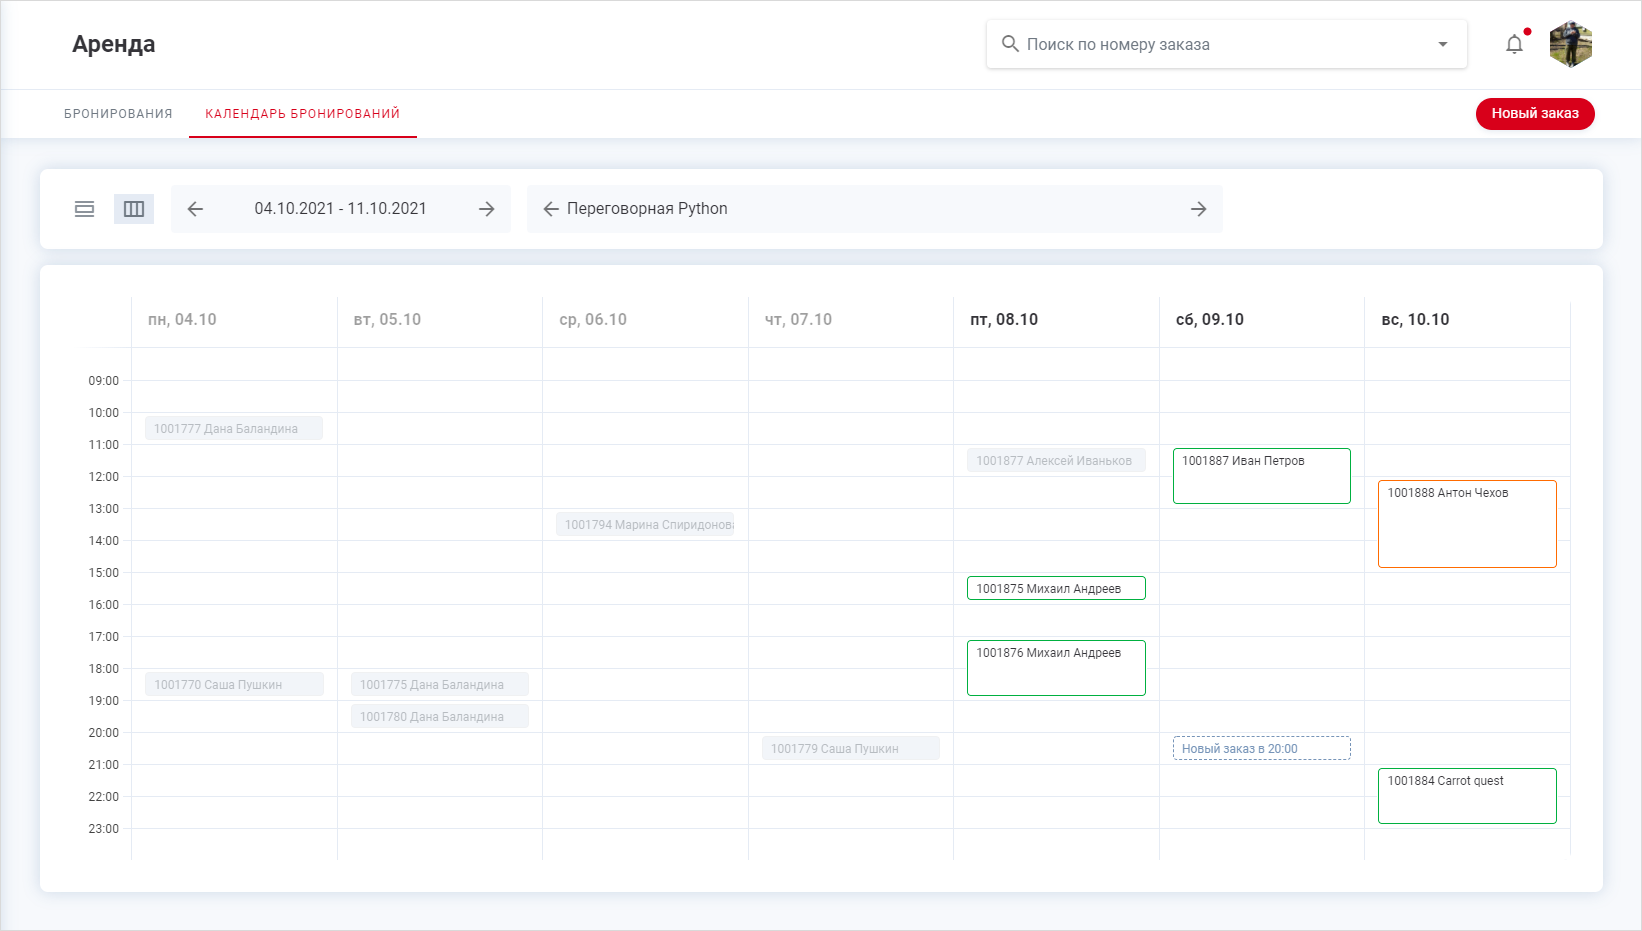Open booking 1001887 Иван Петров
The height and width of the screenshot is (931, 1642).
coord(1261,476)
